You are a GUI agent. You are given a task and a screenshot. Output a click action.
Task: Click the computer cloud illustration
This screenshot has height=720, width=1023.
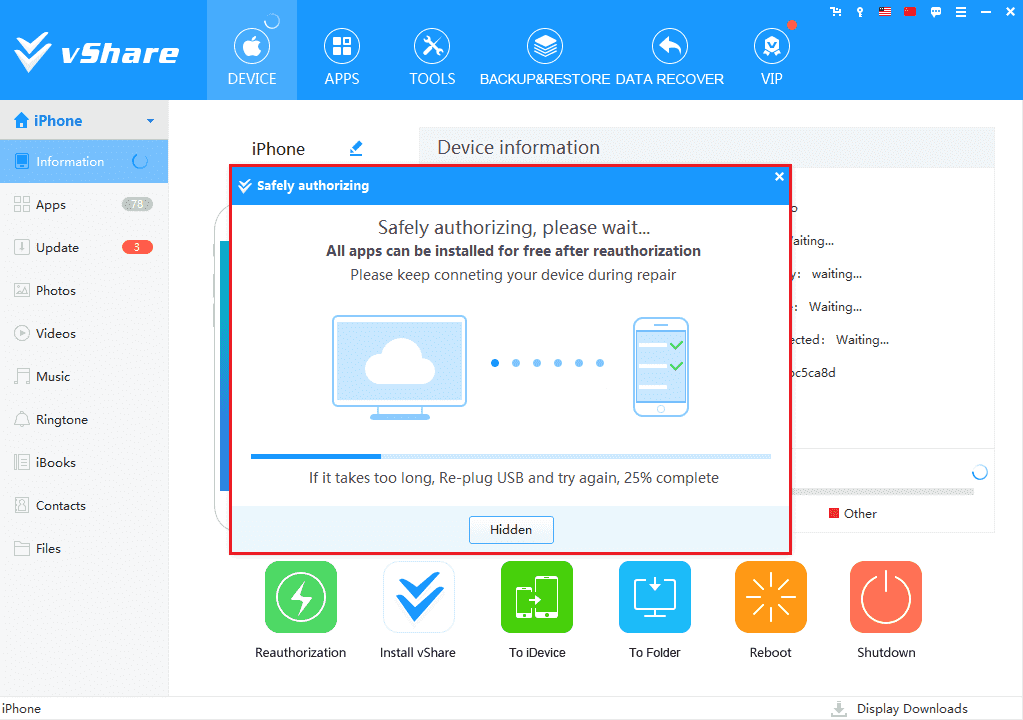[399, 367]
